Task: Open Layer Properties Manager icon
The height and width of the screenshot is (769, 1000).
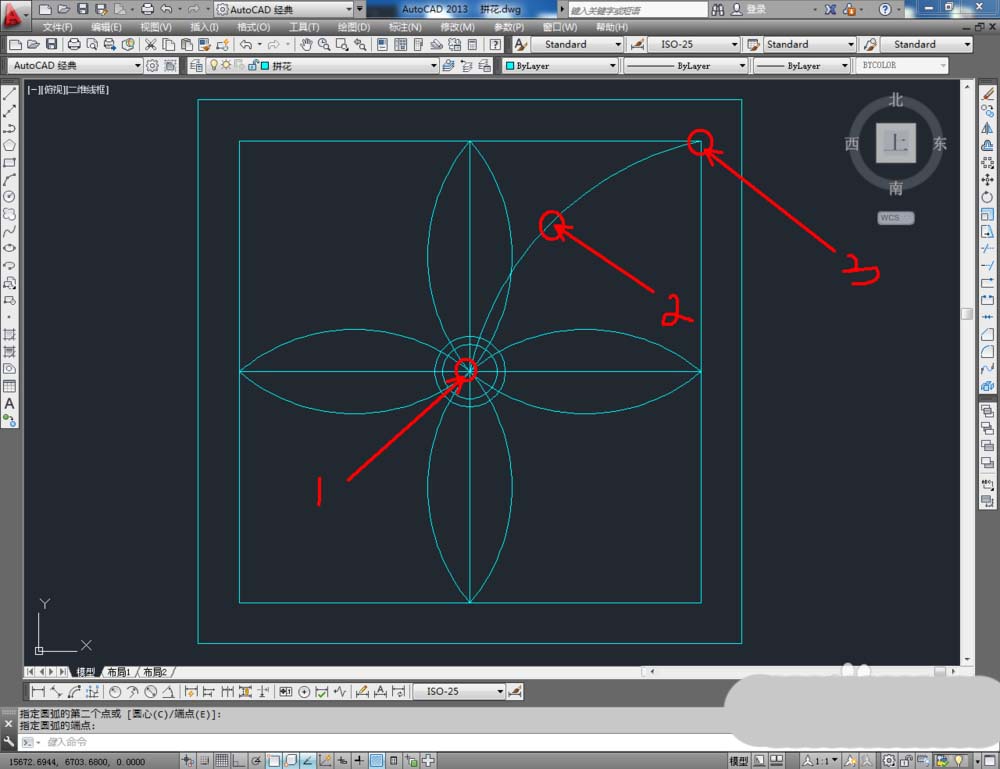Action: click(196, 66)
